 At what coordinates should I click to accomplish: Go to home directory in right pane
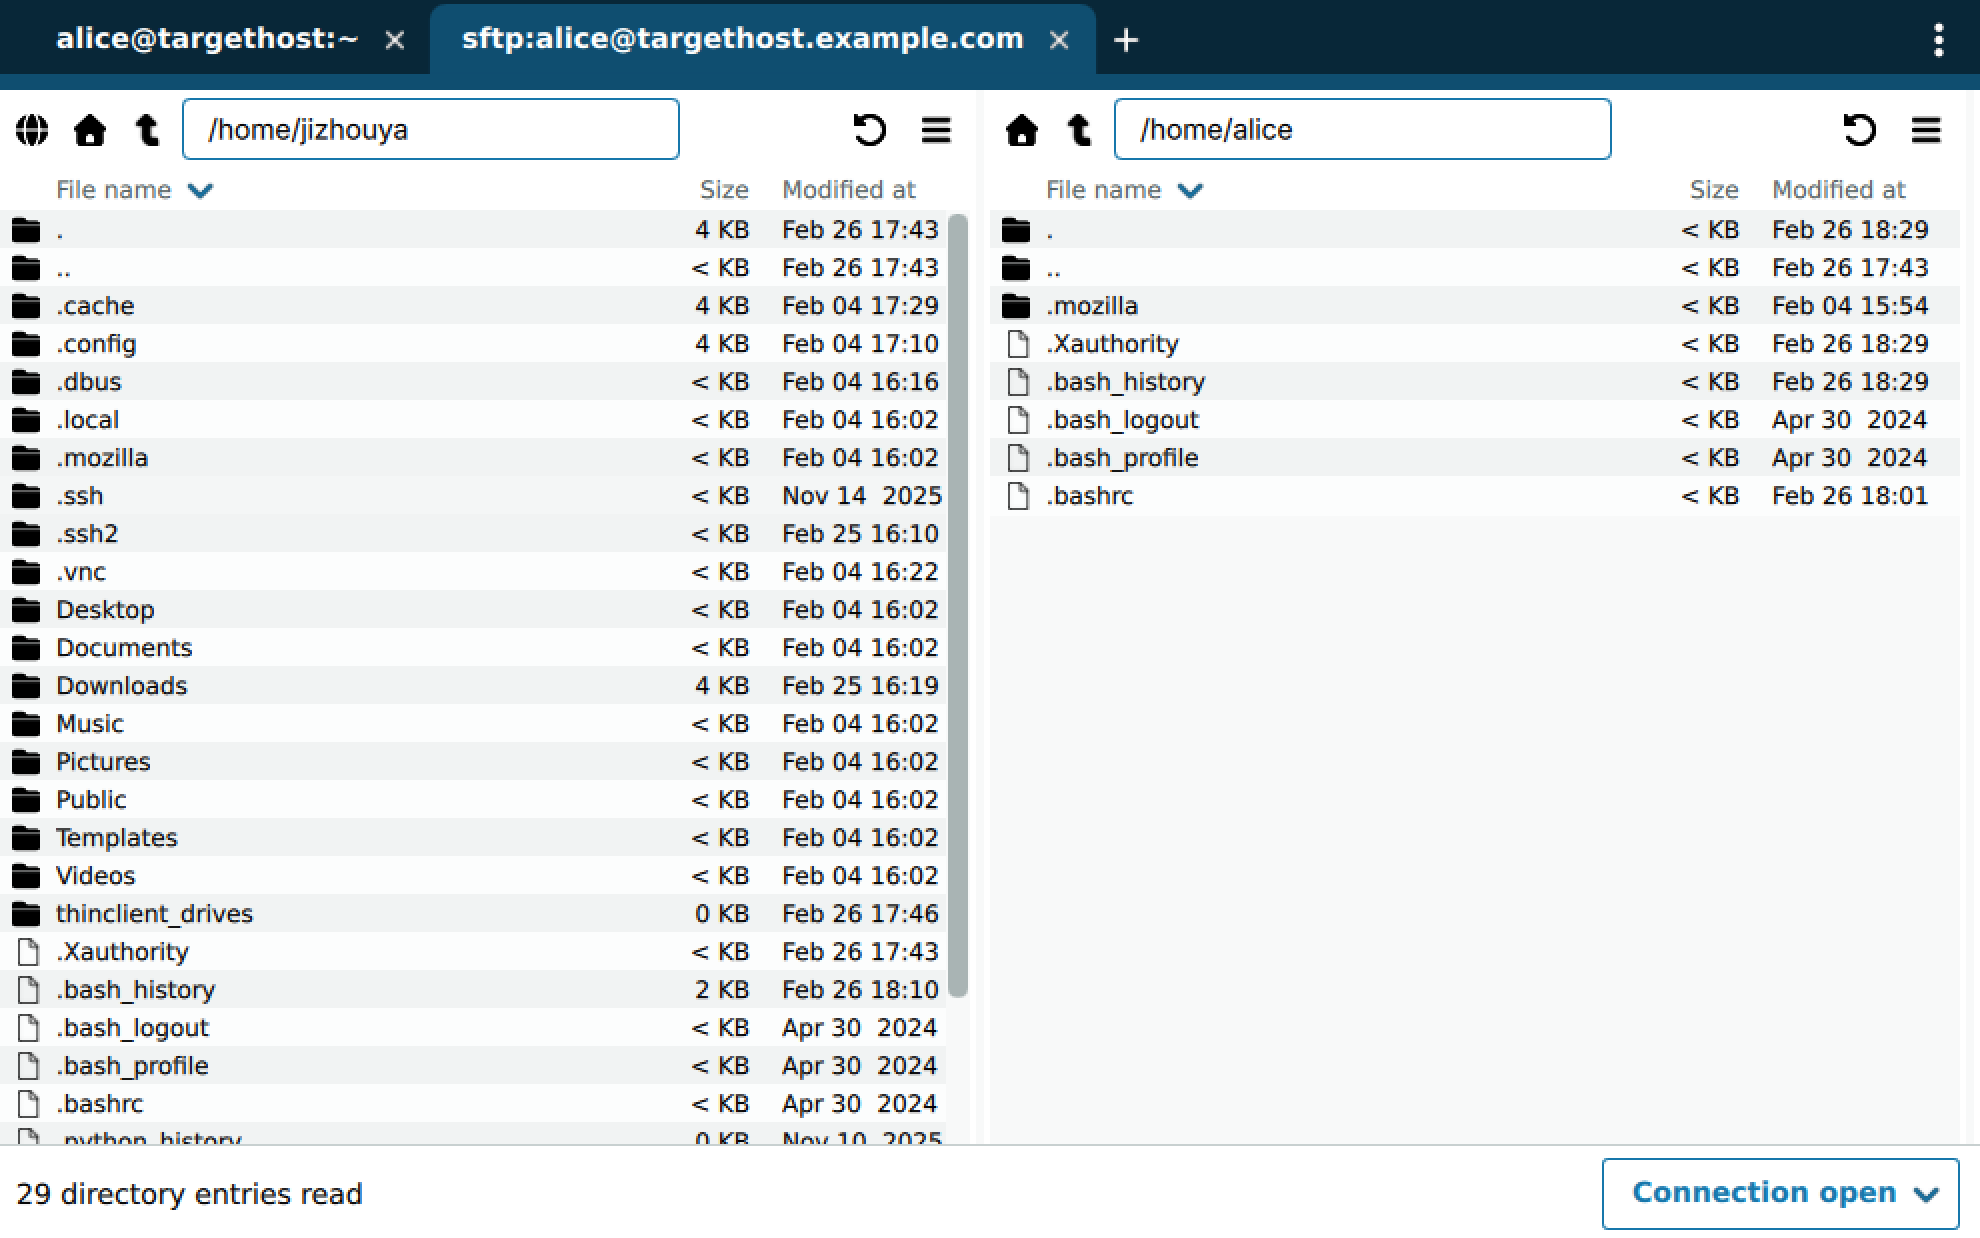1021,130
